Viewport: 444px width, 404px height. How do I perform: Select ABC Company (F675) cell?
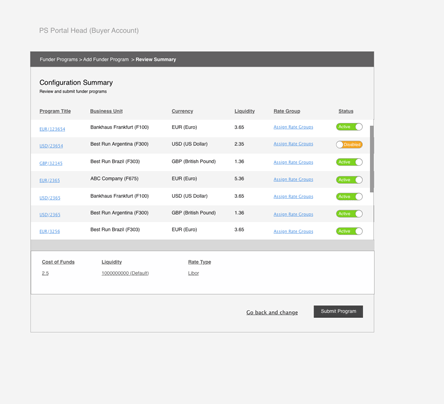(x=114, y=179)
